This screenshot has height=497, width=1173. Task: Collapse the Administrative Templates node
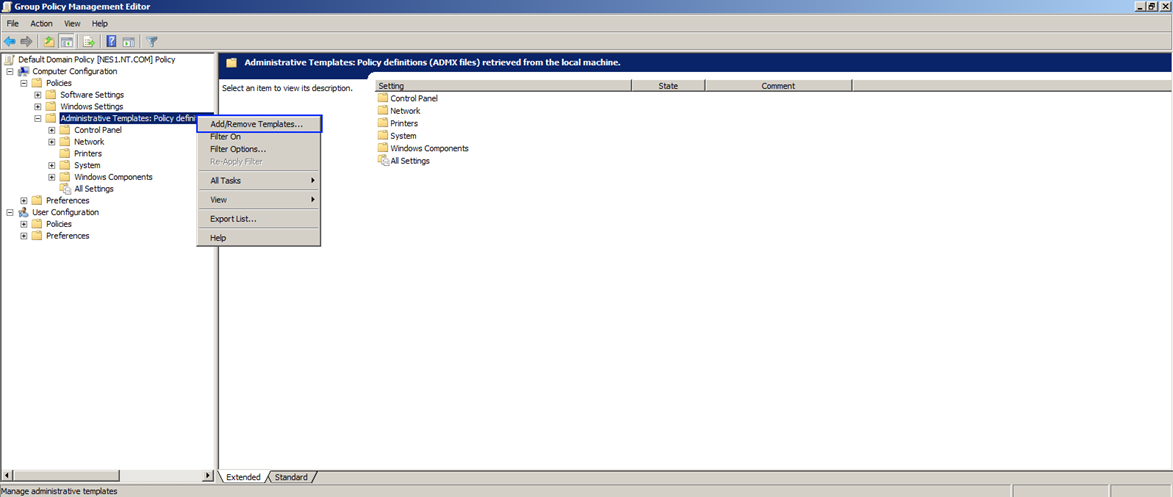(38, 118)
